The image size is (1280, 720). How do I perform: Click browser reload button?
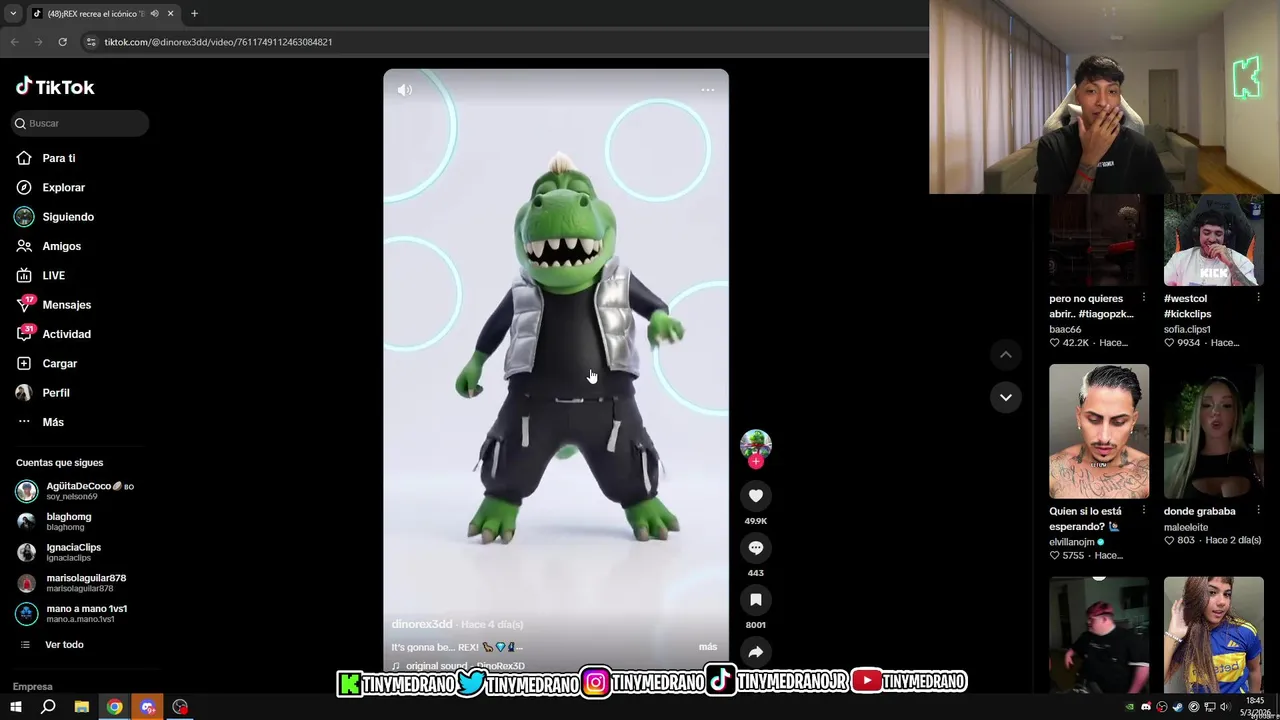tap(62, 42)
